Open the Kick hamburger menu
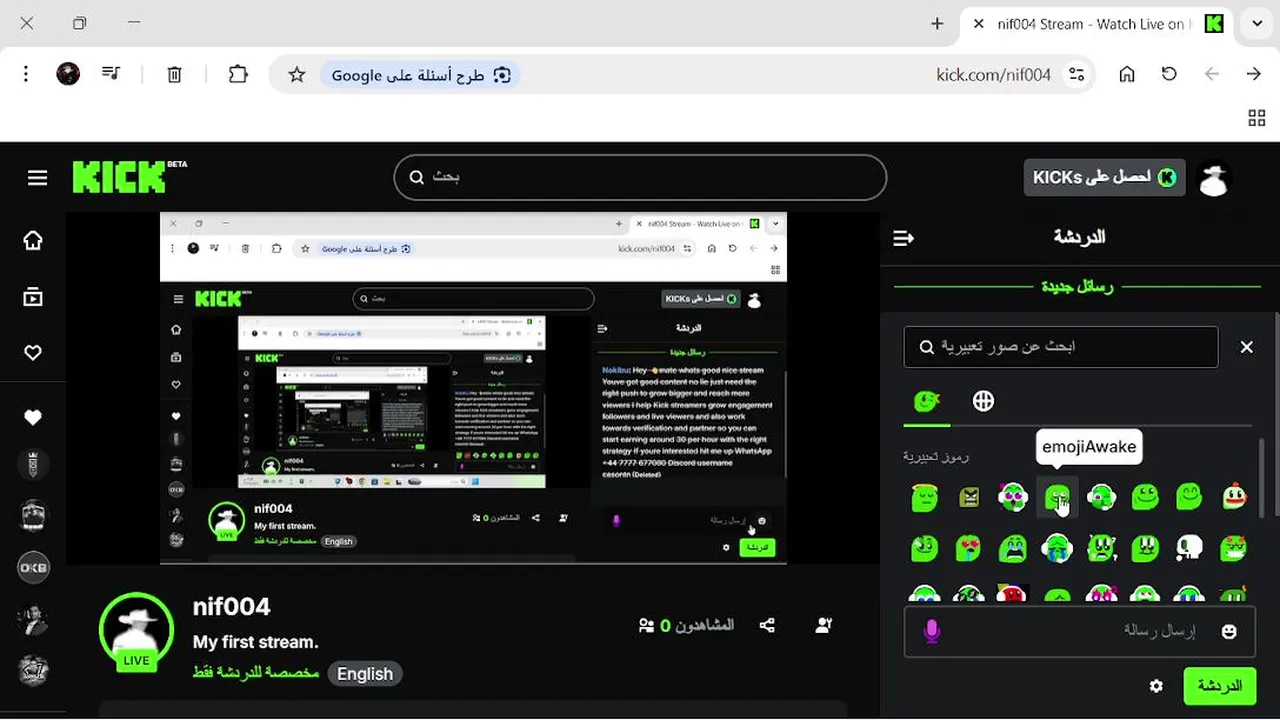This screenshot has width=1280, height=720. 37,178
